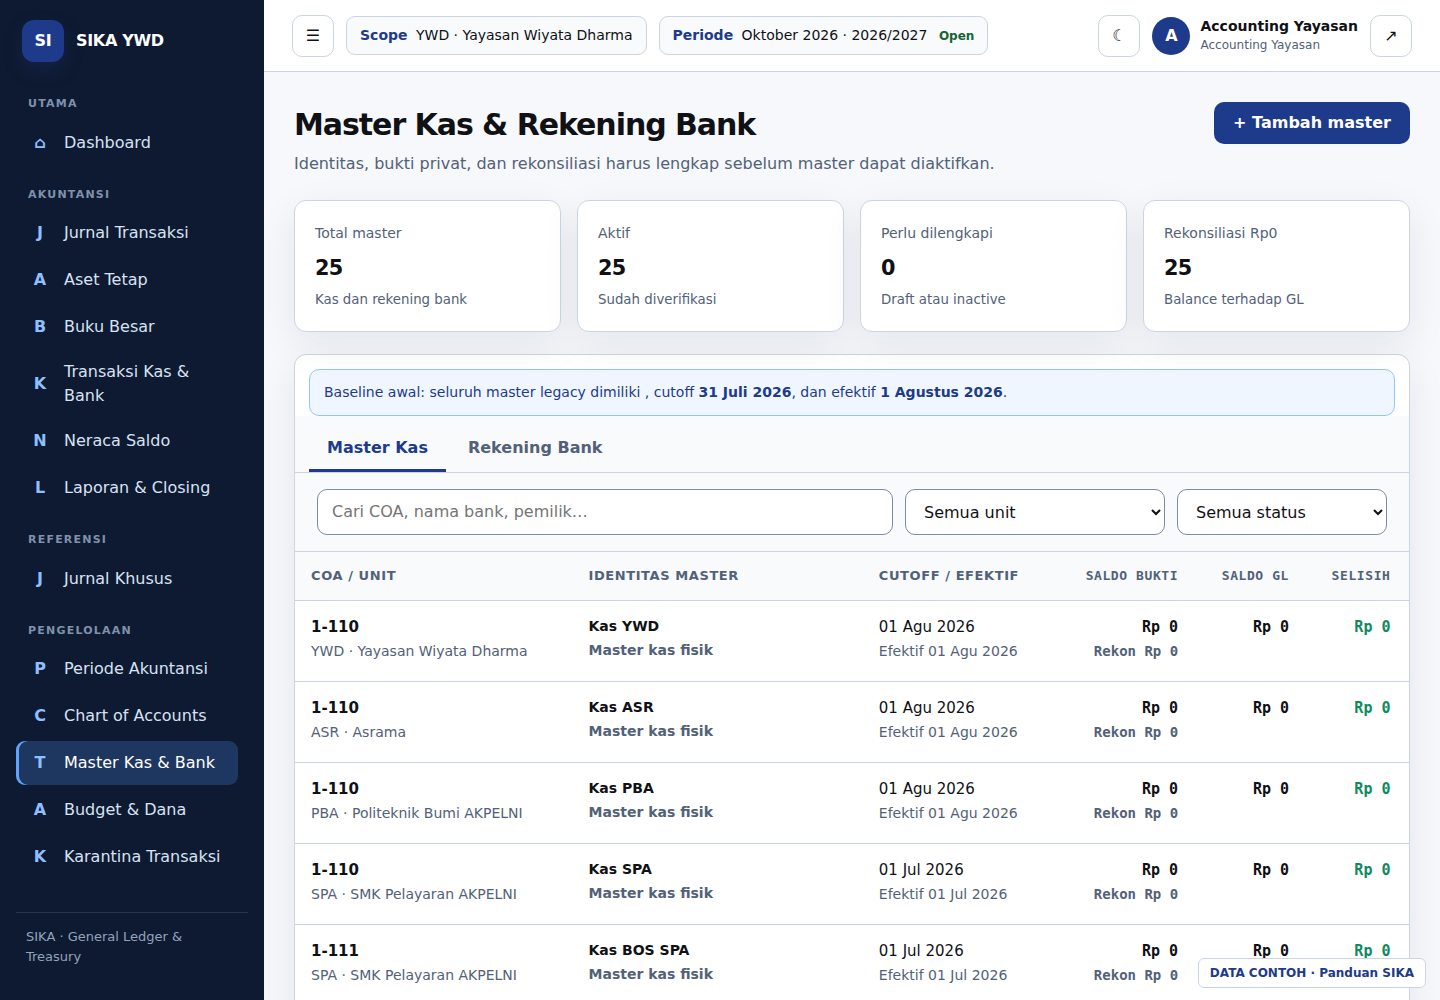Image resolution: width=1440 pixels, height=1000 pixels.
Task: Click the Scope YWD selector
Action: click(x=496, y=35)
